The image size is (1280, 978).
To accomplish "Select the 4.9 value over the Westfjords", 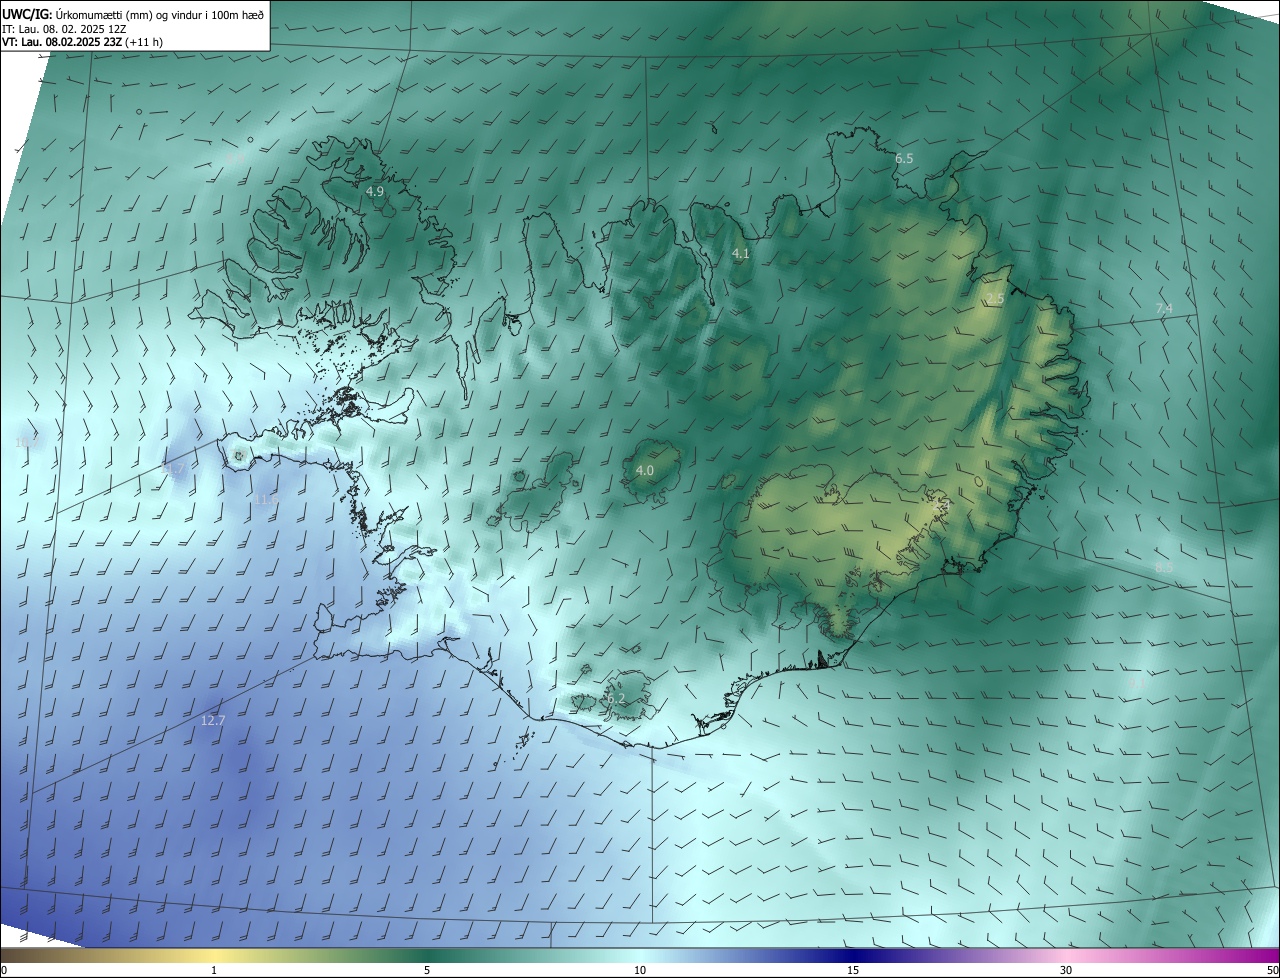I will click(x=375, y=191).
